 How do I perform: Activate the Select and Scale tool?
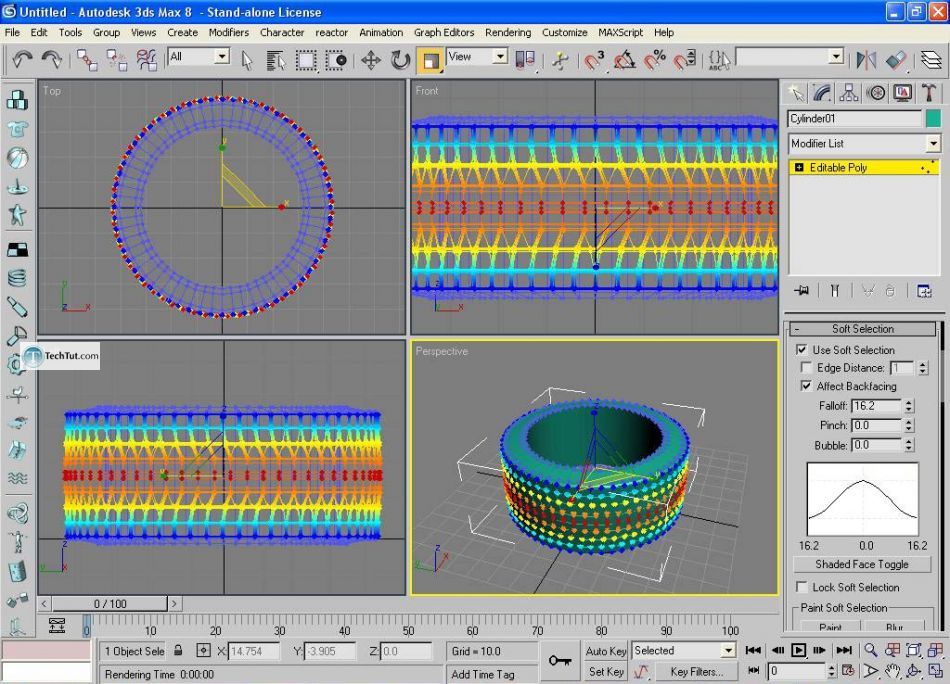tap(431, 60)
